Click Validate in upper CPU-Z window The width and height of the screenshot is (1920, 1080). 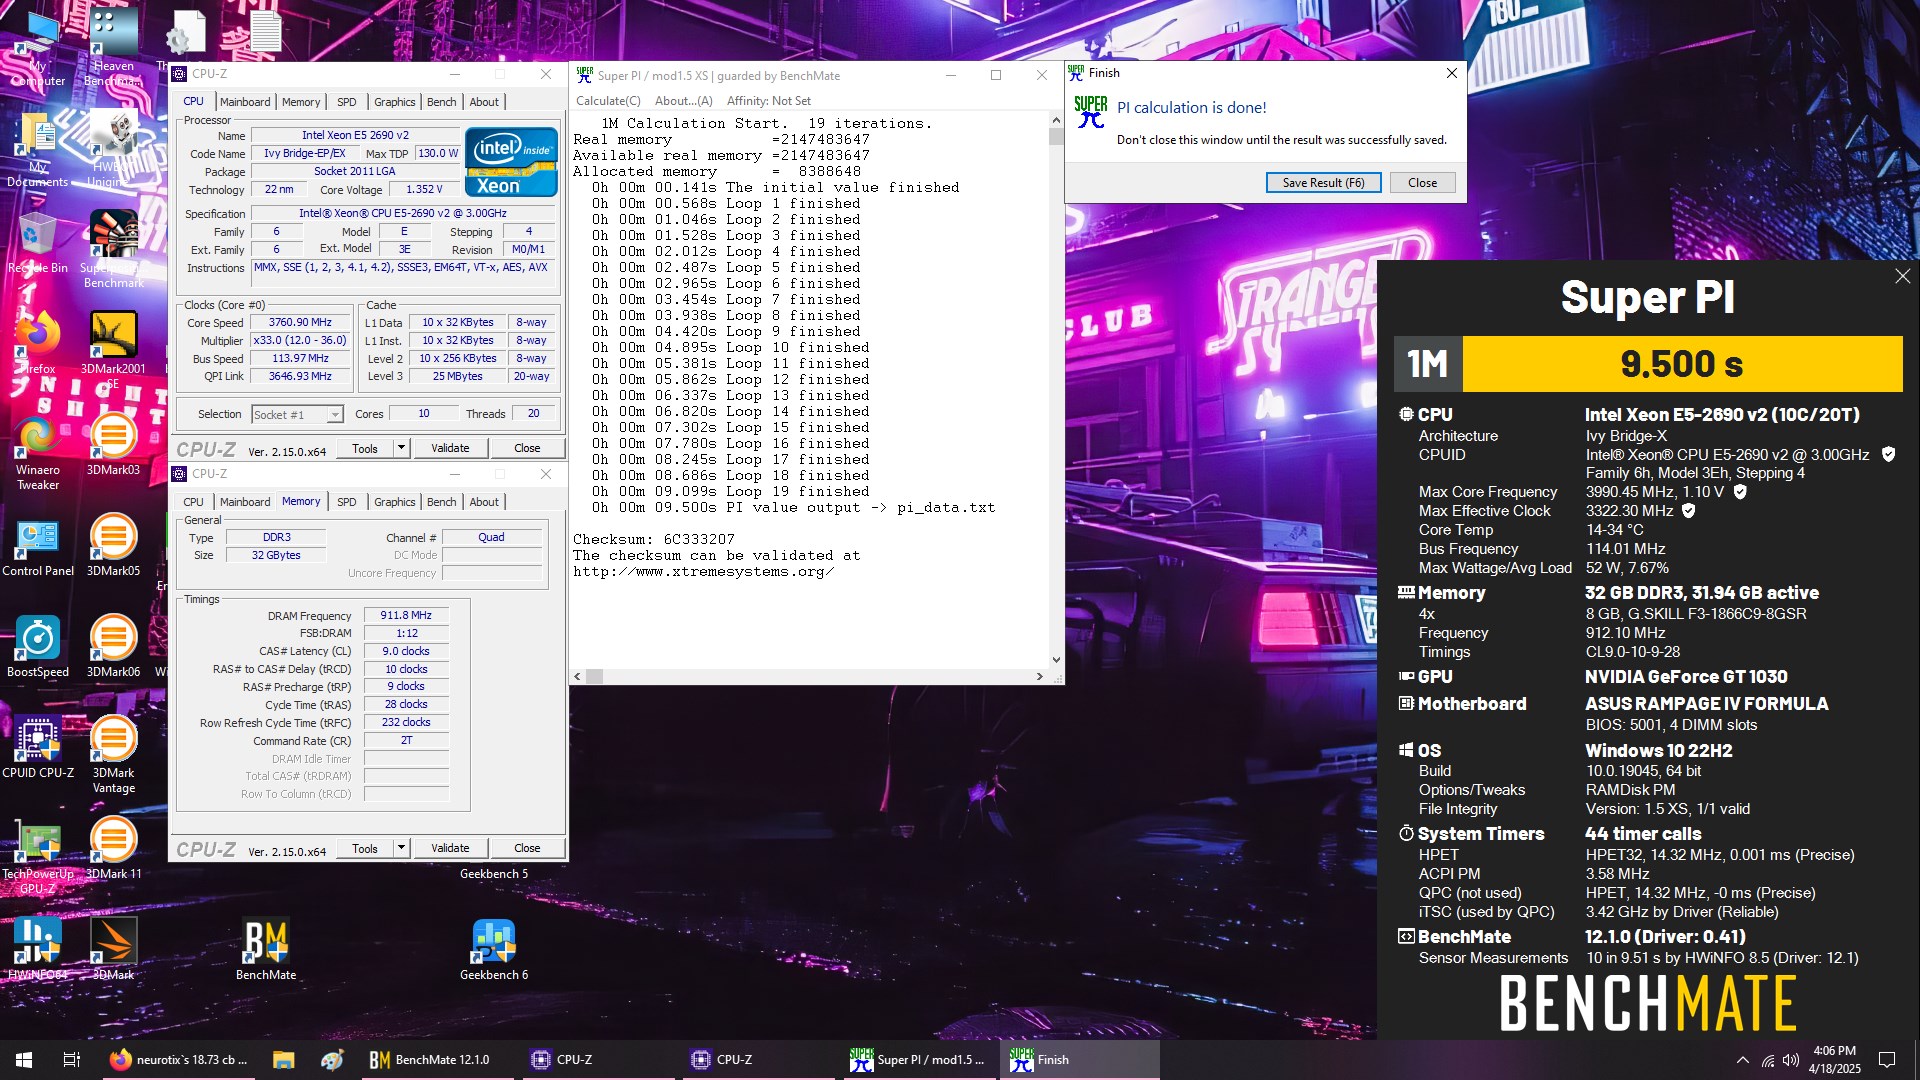tap(450, 448)
